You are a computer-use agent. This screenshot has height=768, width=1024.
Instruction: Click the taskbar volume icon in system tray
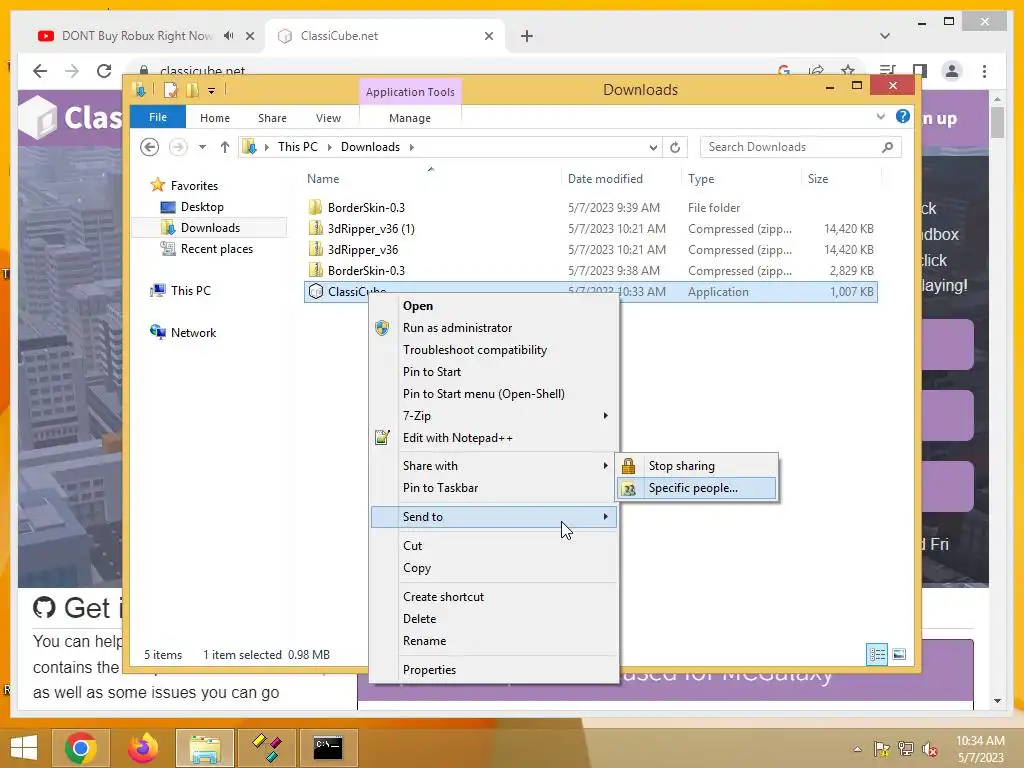tap(929, 749)
